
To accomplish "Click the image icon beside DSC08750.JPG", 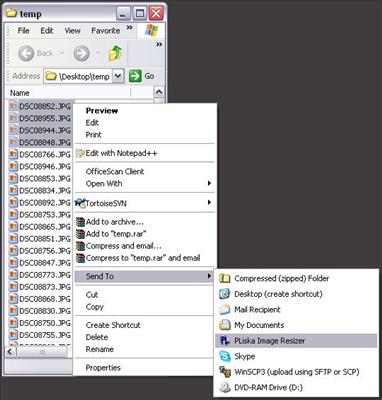I will 13,323.
